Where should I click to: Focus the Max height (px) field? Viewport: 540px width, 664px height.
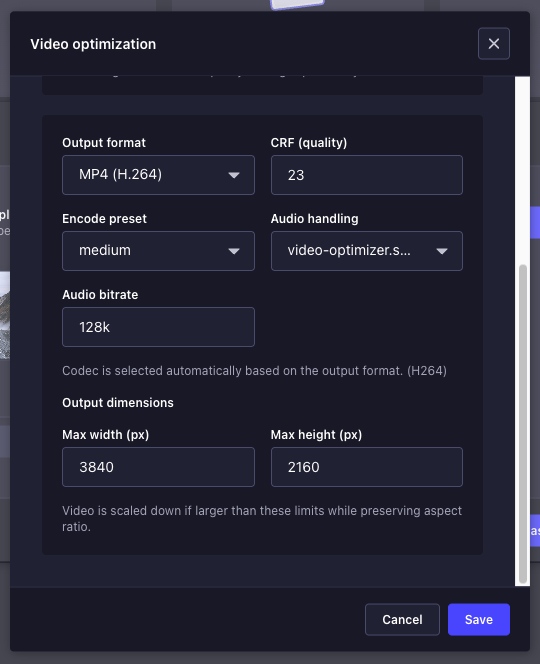click(367, 467)
